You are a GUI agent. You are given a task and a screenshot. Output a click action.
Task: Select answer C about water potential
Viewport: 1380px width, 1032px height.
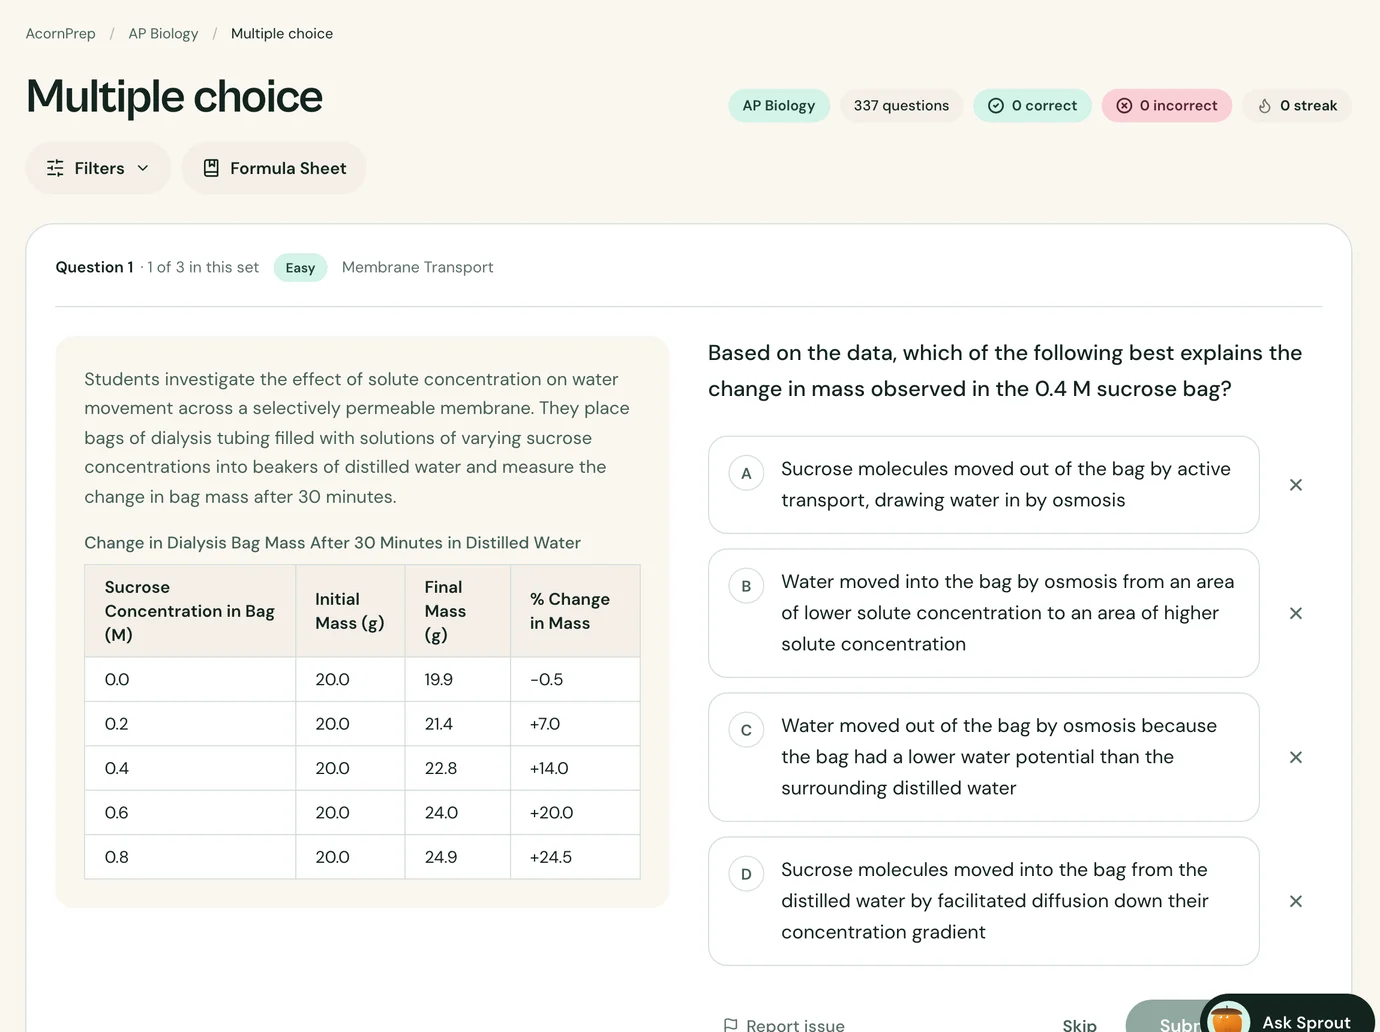(x=983, y=757)
